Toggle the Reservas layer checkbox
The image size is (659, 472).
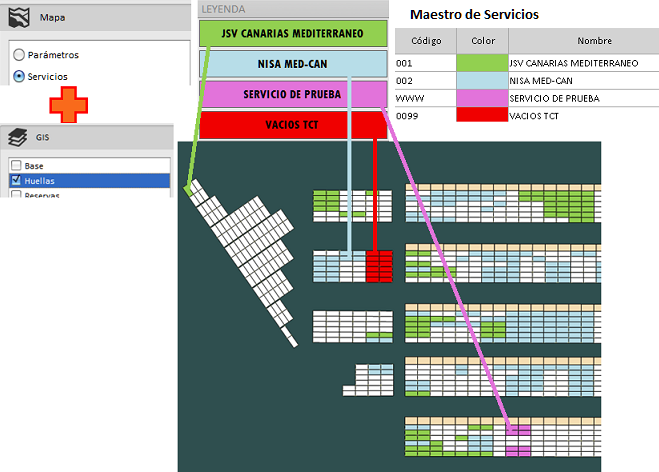coord(16,195)
